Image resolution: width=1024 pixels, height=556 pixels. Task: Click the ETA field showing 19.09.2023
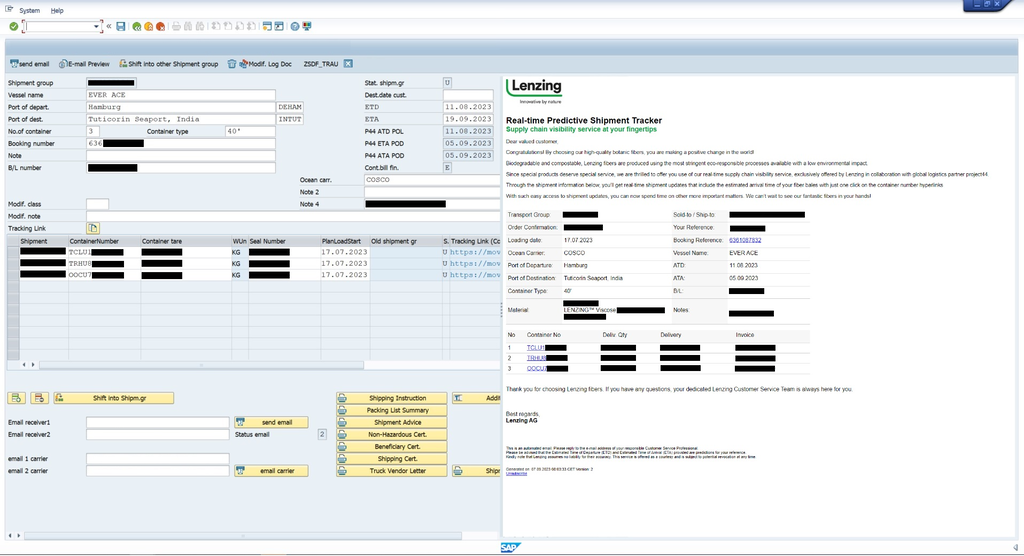pyautogui.click(x=468, y=119)
